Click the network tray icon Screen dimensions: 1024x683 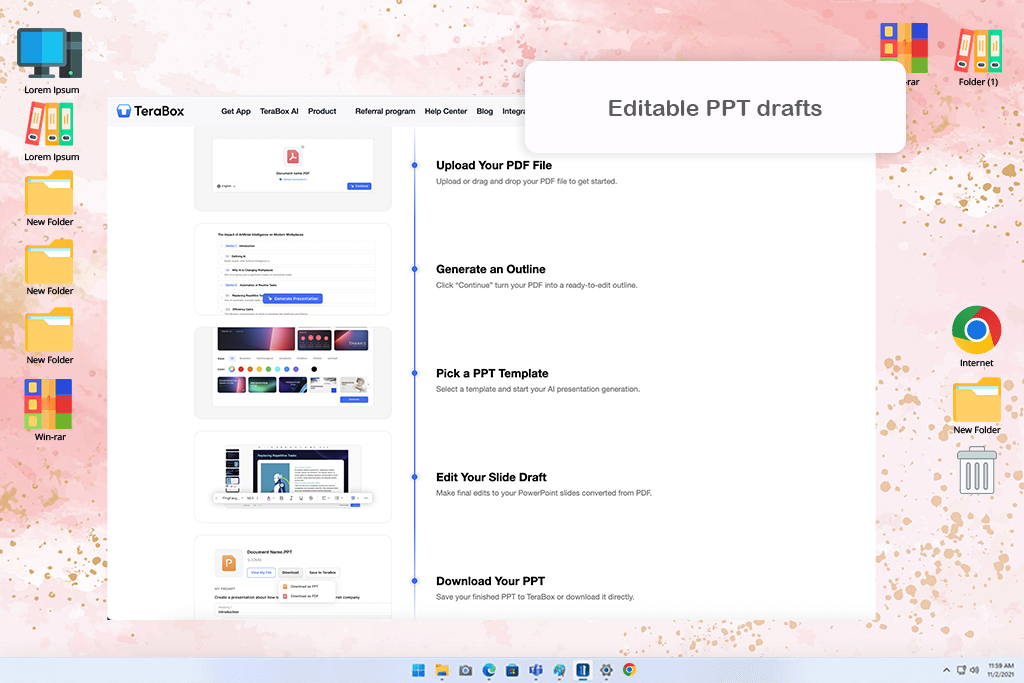click(961, 670)
